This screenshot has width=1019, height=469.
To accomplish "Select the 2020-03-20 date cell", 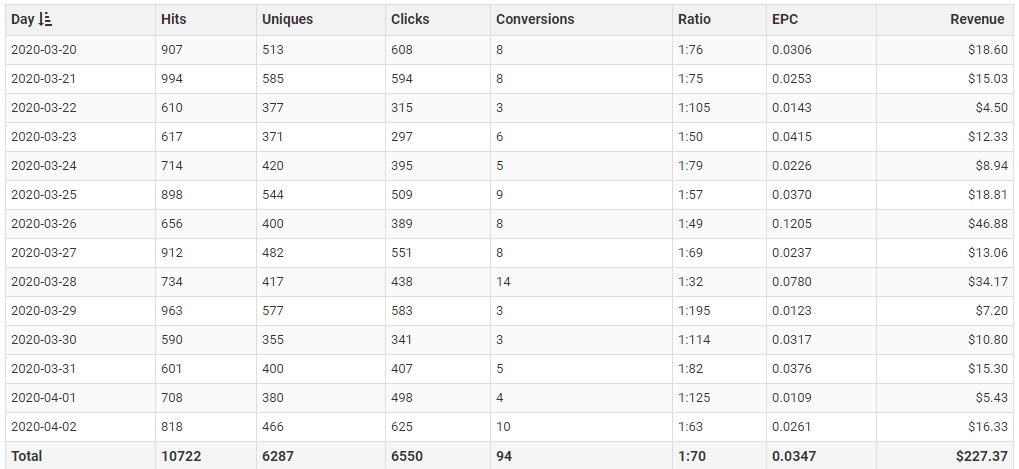I will tap(44, 49).
